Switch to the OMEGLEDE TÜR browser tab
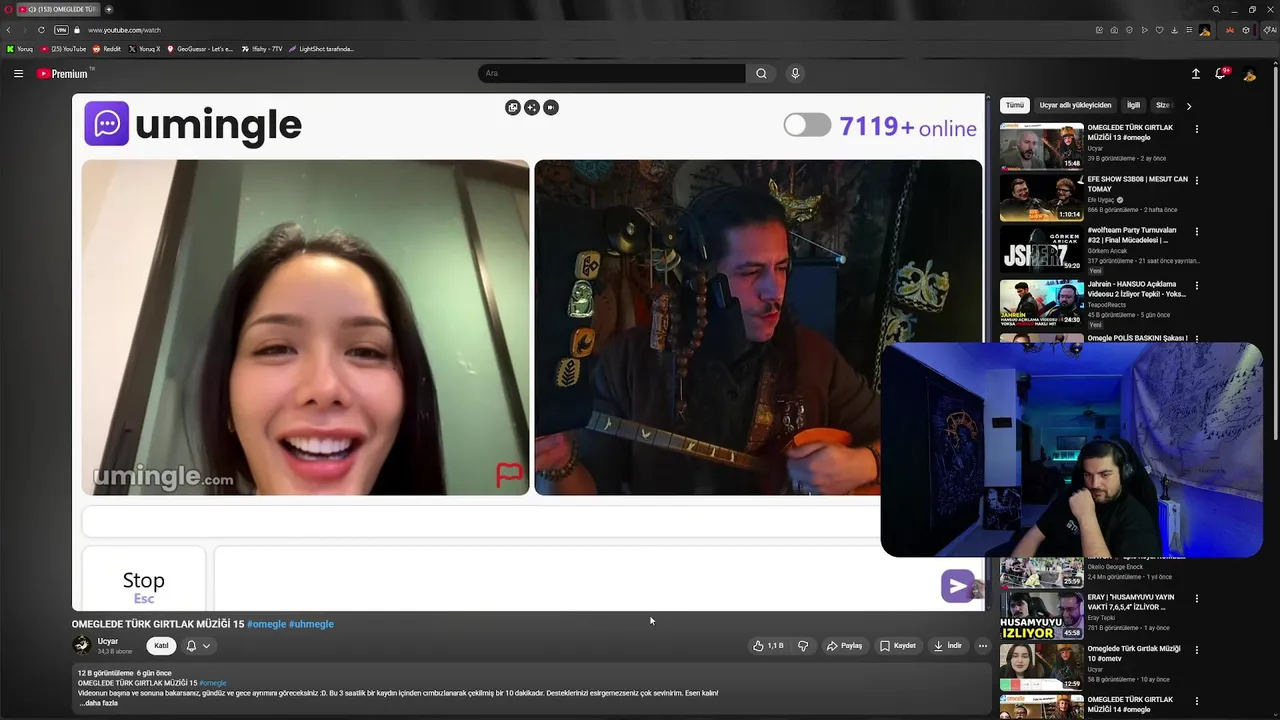This screenshot has height=720, width=1280. click(x=58, y=9)
